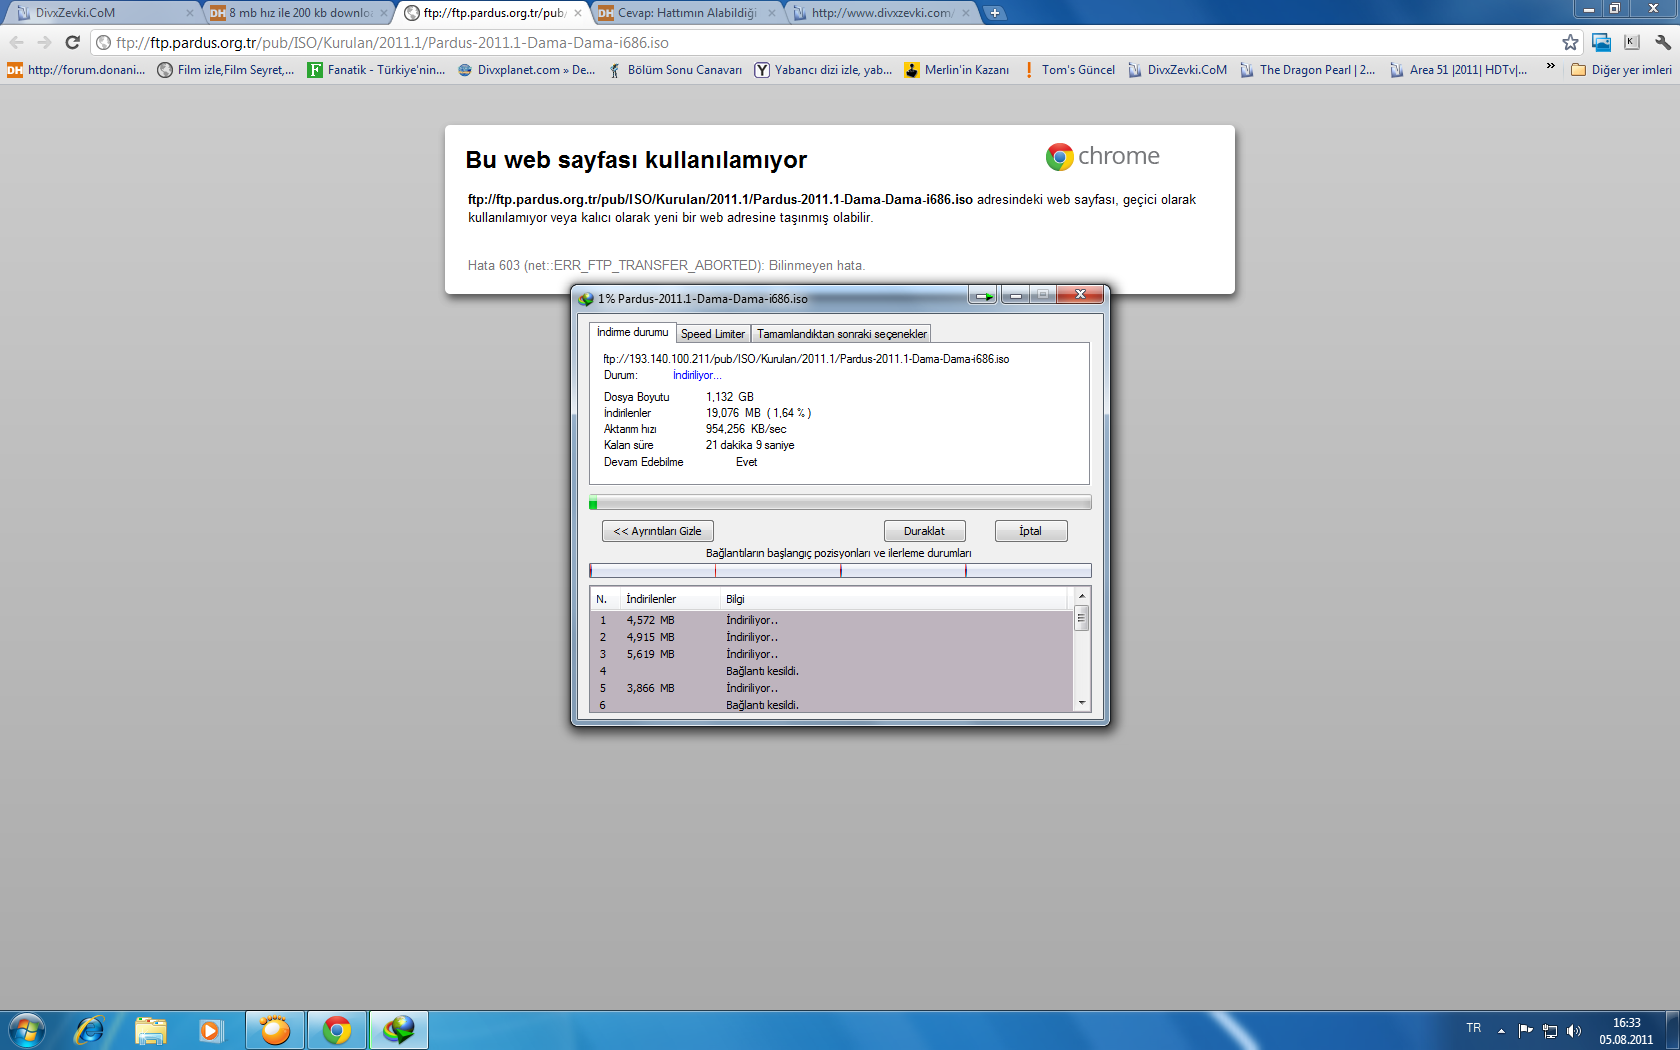Select the 'İndirme durumu' tab
1680x1050 pixels.
pyautogui.click(x=632, y=332)
